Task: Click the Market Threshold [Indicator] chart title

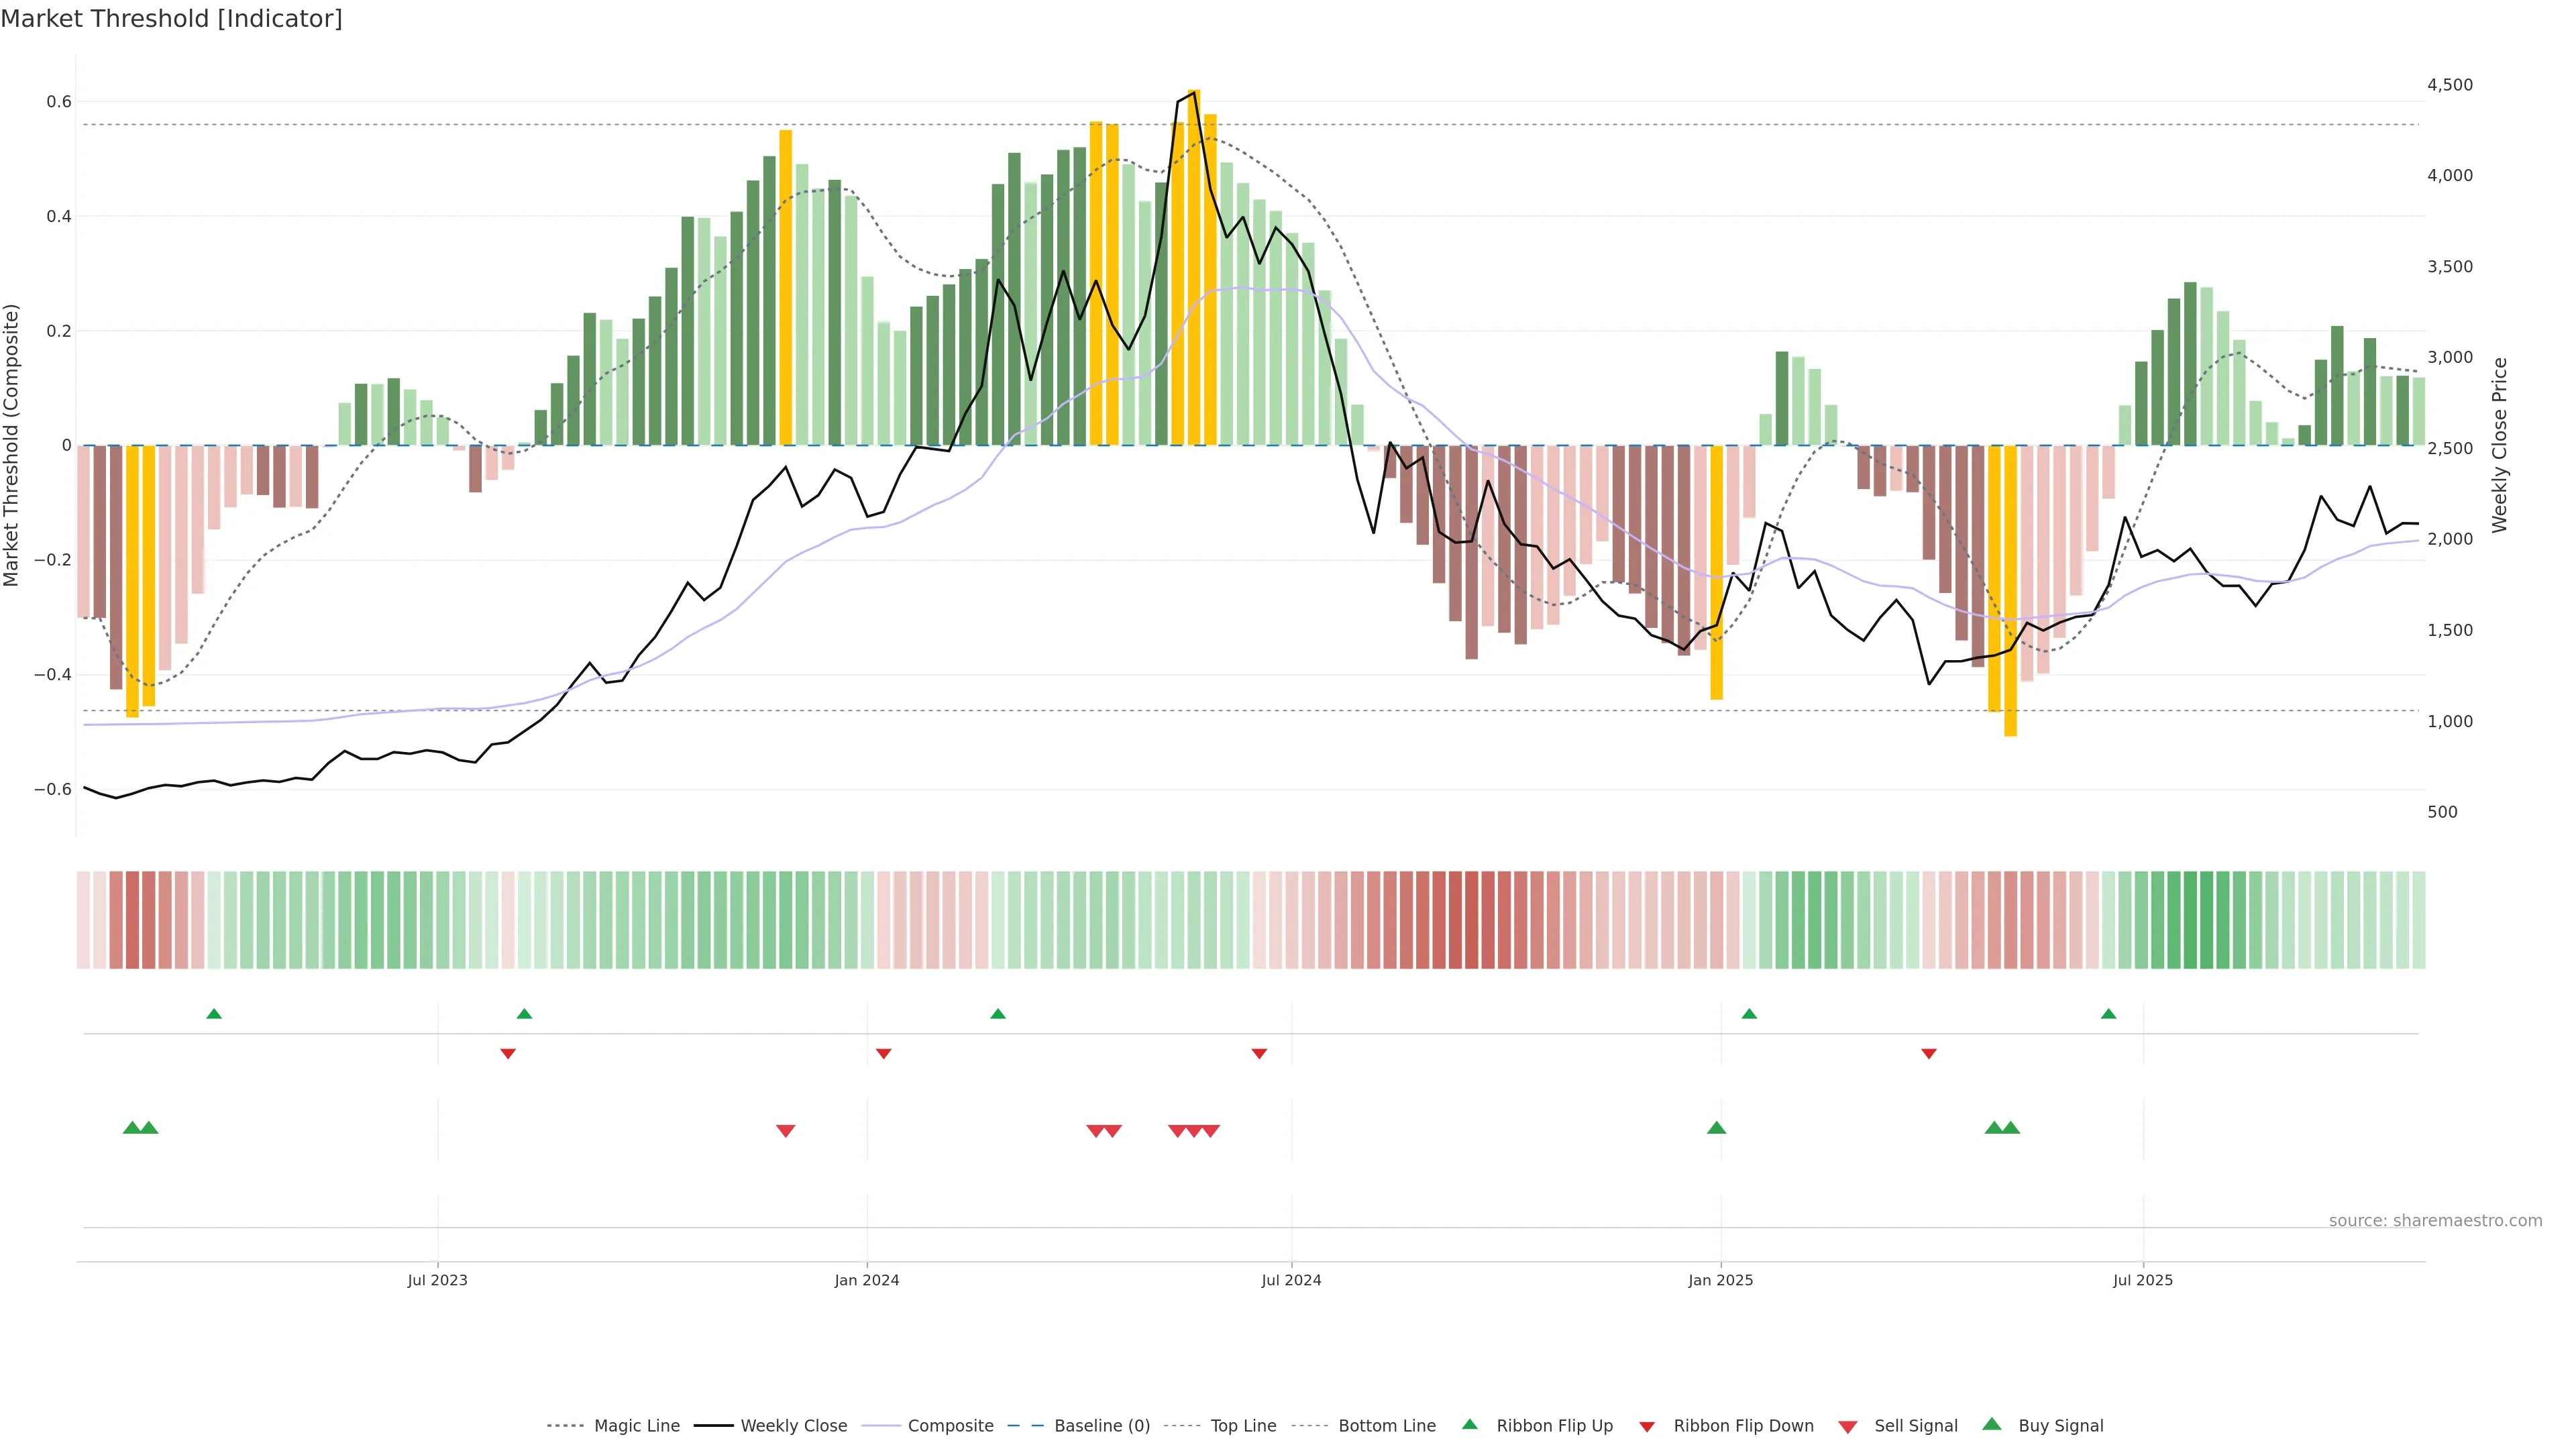Action: coord(171,19)
